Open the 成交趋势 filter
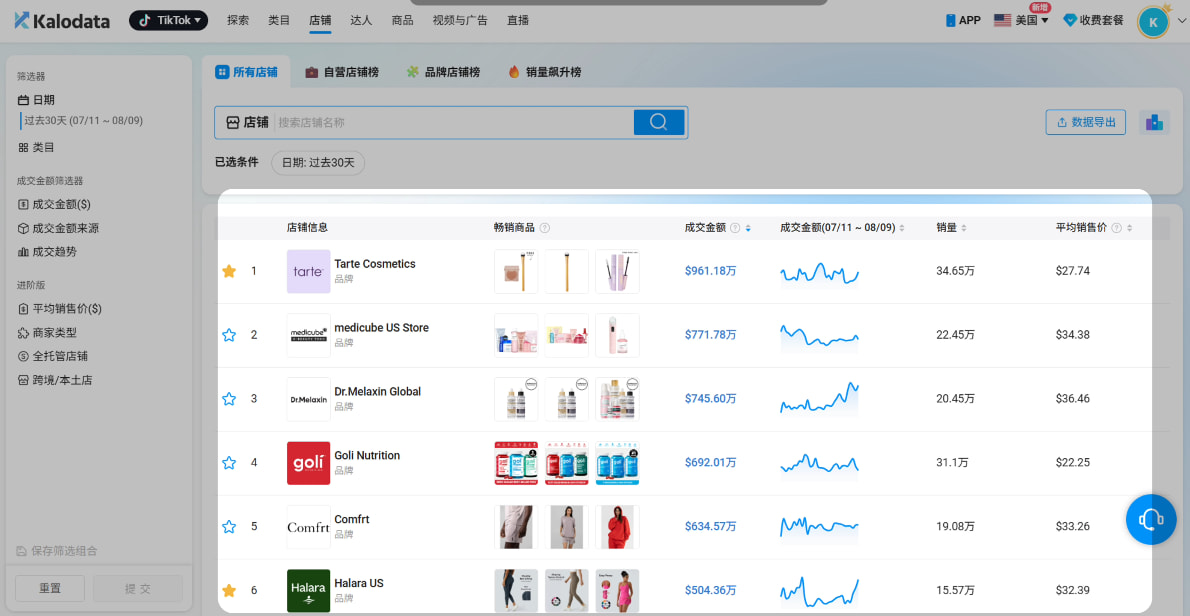Image resolution: width=1190 pixels, height=616 pixels. tap(47, 252)
